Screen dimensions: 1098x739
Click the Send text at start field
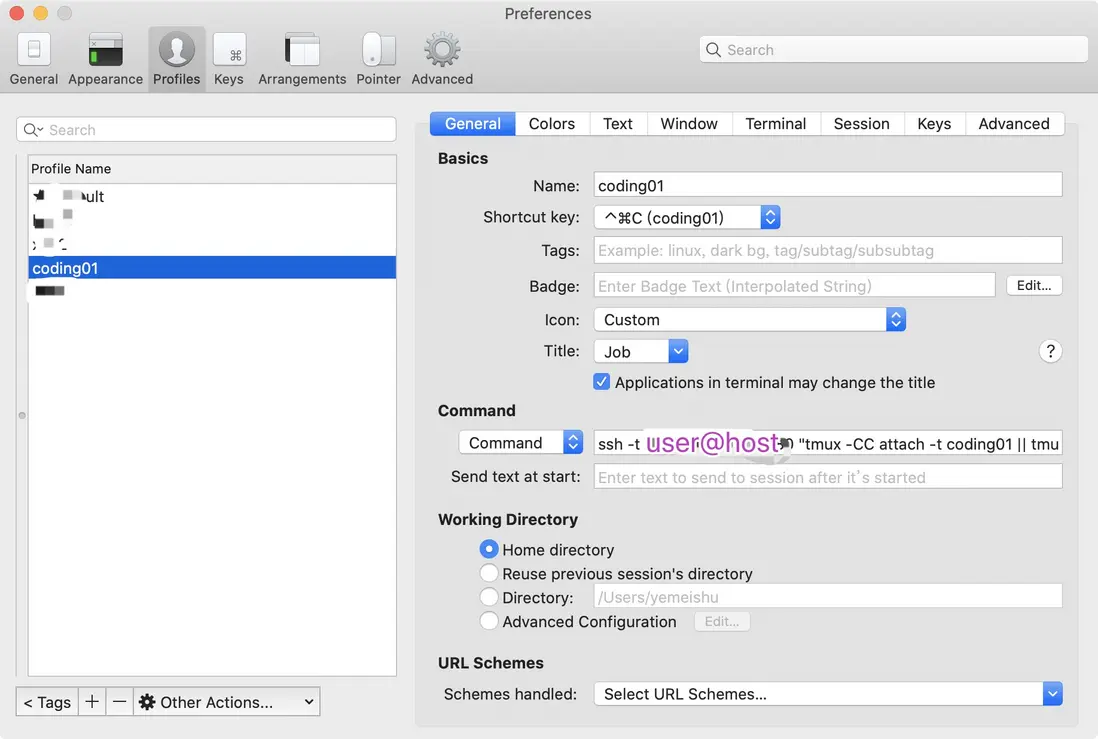[x=828, y=476]
